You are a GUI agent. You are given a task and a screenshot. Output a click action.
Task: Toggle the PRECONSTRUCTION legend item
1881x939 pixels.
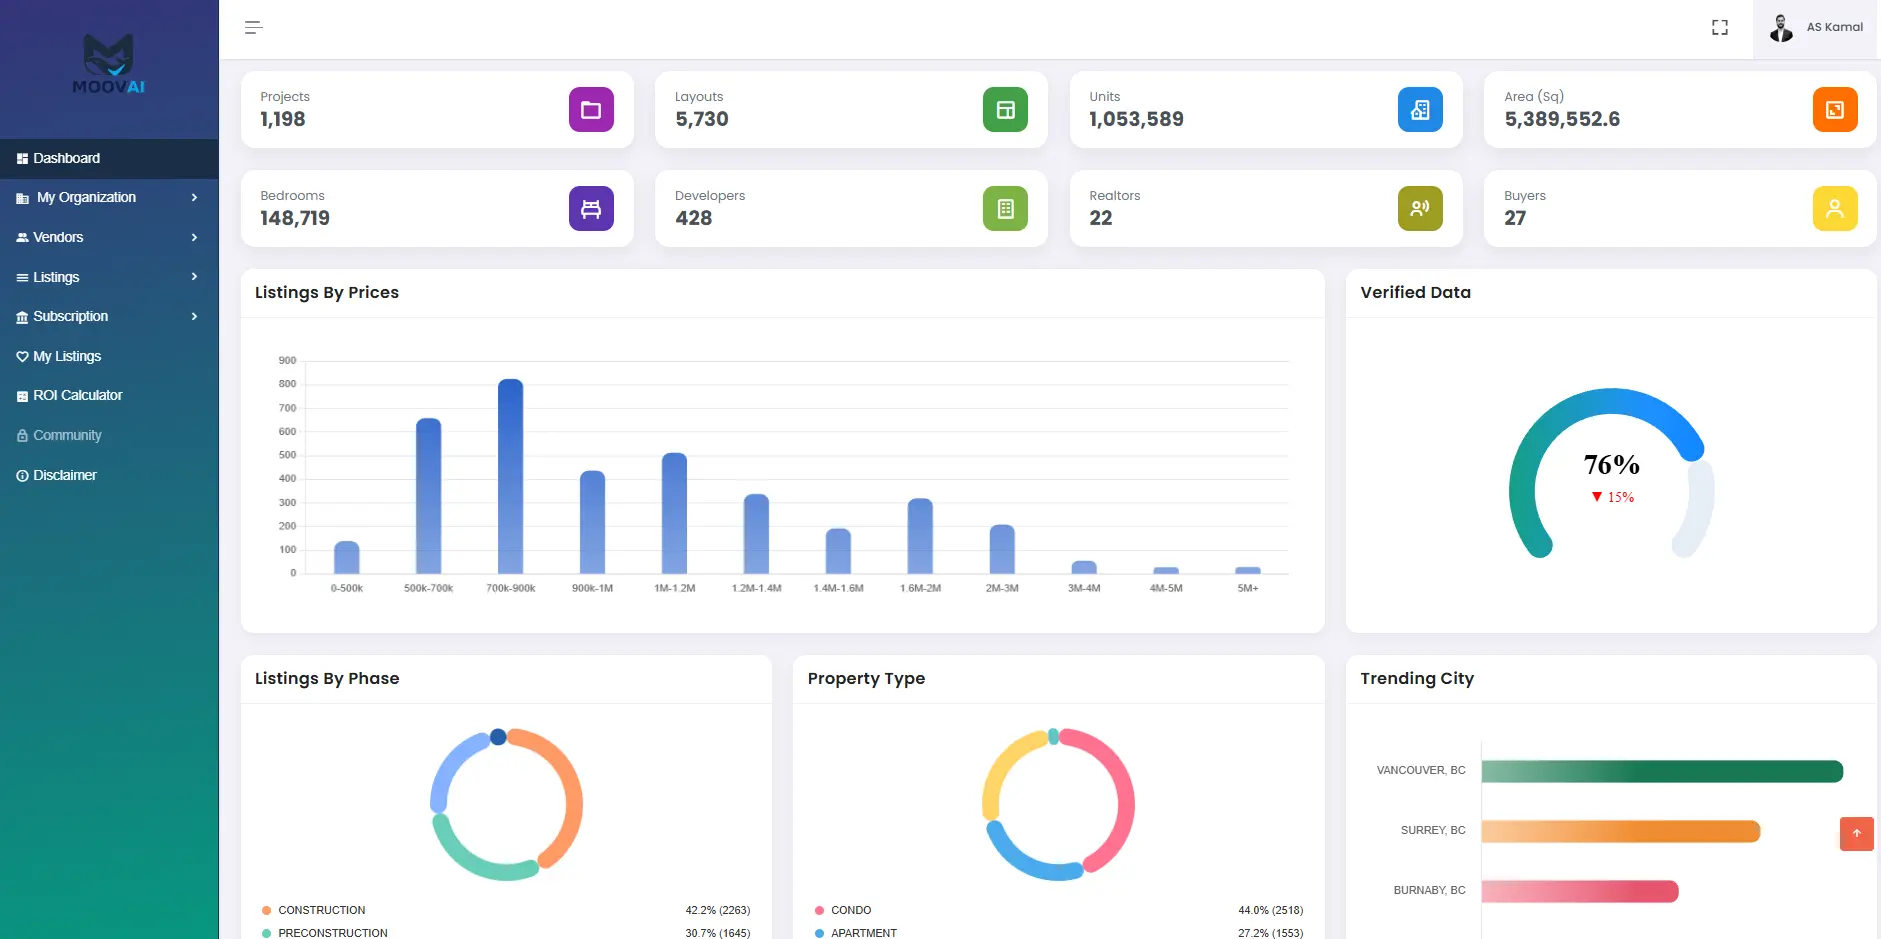click(x=332, y=932)
